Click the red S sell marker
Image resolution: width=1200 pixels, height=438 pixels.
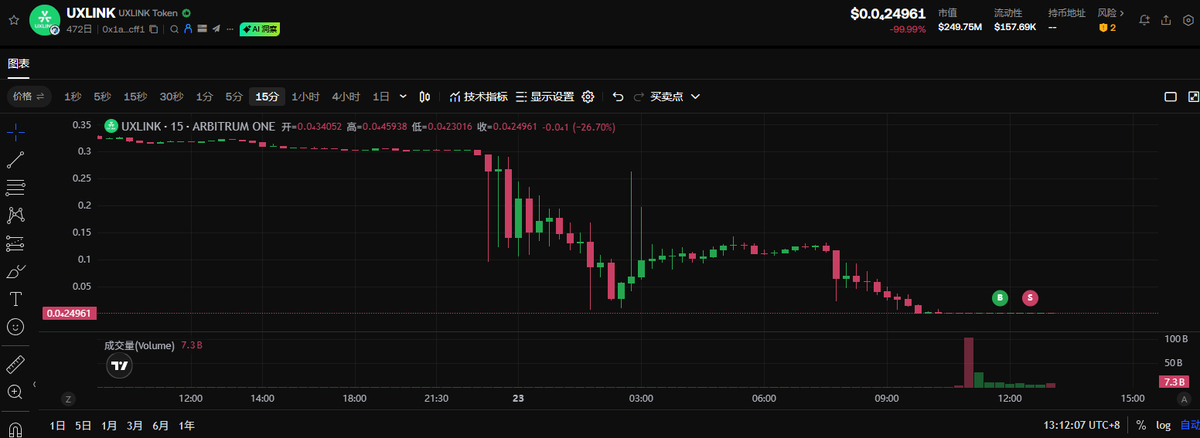pos(1030,297)
